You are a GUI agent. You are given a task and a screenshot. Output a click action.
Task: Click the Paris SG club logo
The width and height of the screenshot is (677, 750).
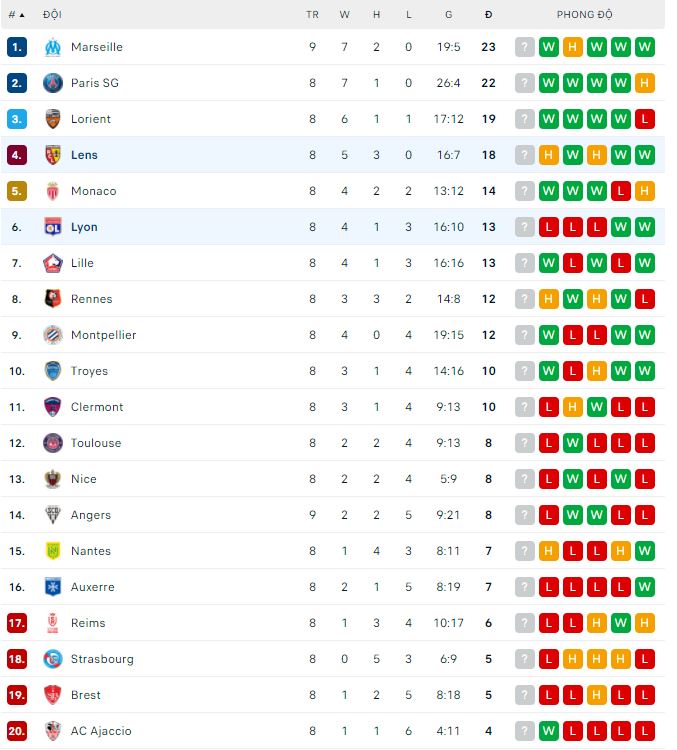pyautogui.click(x=53, y=83)
